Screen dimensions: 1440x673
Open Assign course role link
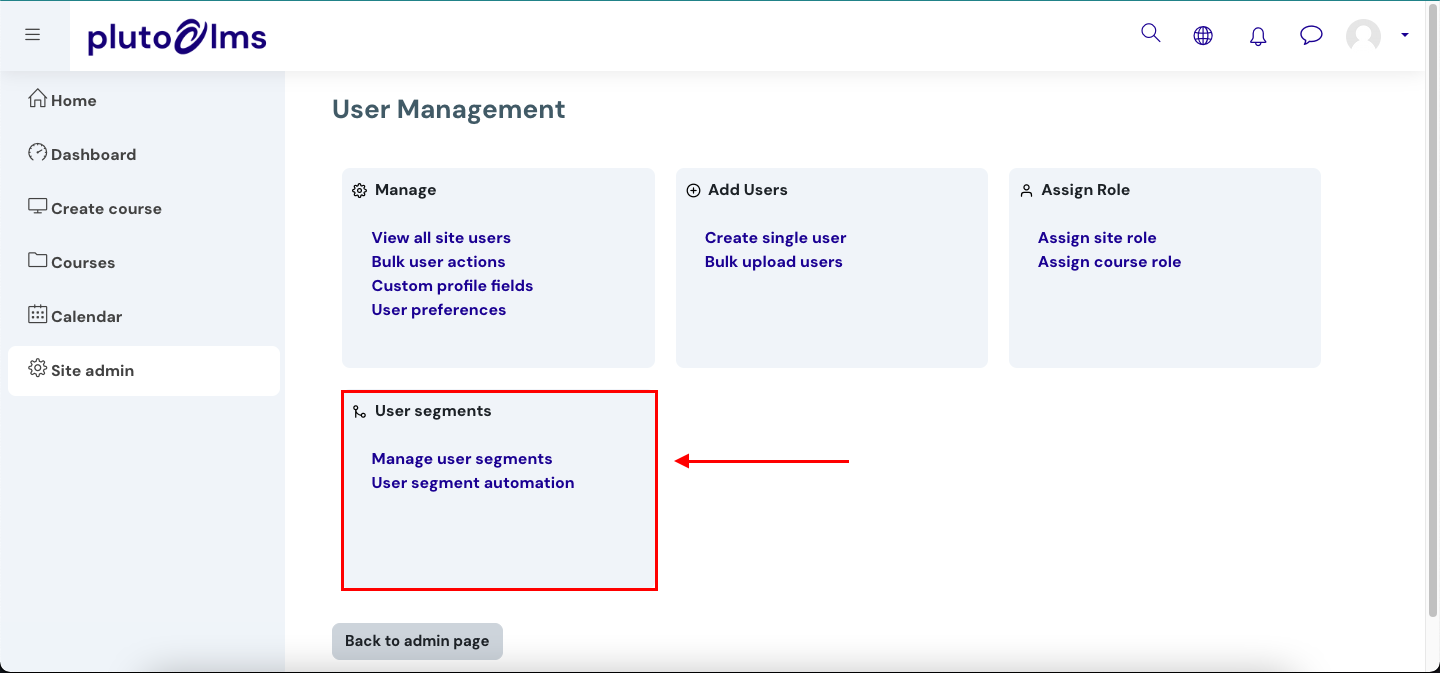pos(1110,262)
